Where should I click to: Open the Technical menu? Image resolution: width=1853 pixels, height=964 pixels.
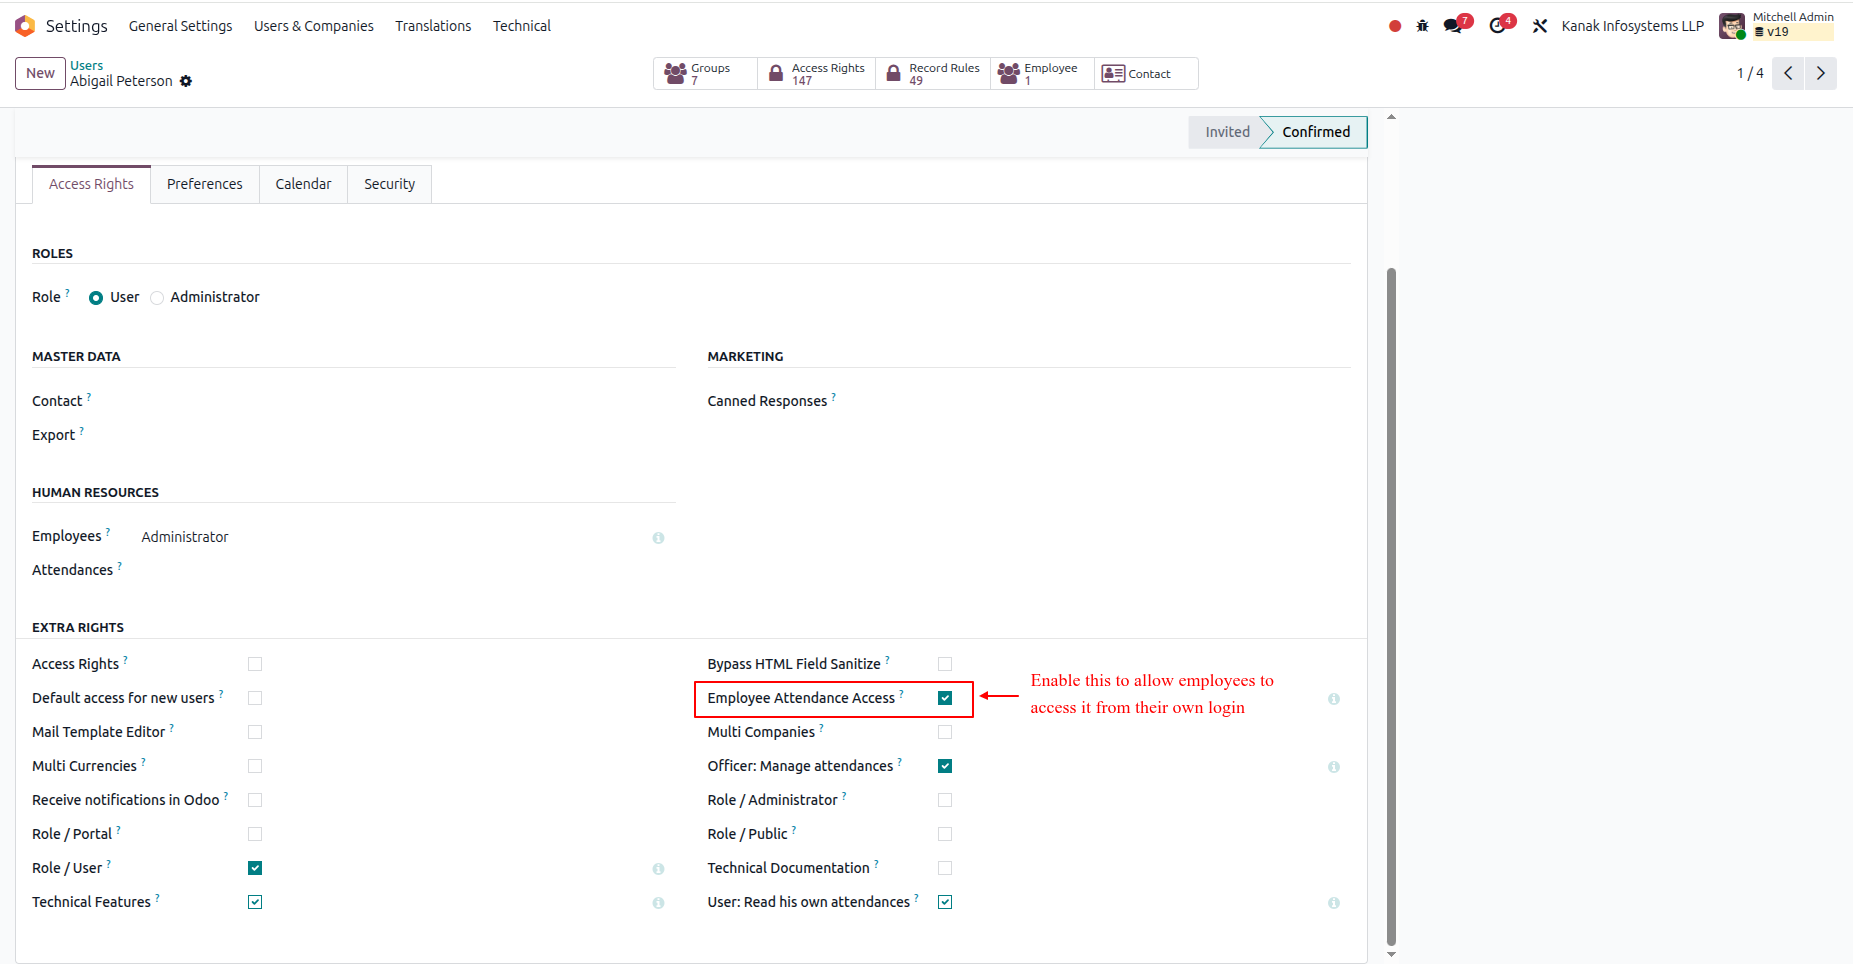click(x=522, y=26)
